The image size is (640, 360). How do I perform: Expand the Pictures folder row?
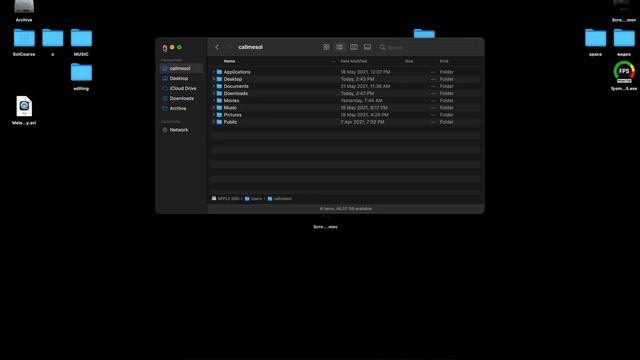coord(214,115)
